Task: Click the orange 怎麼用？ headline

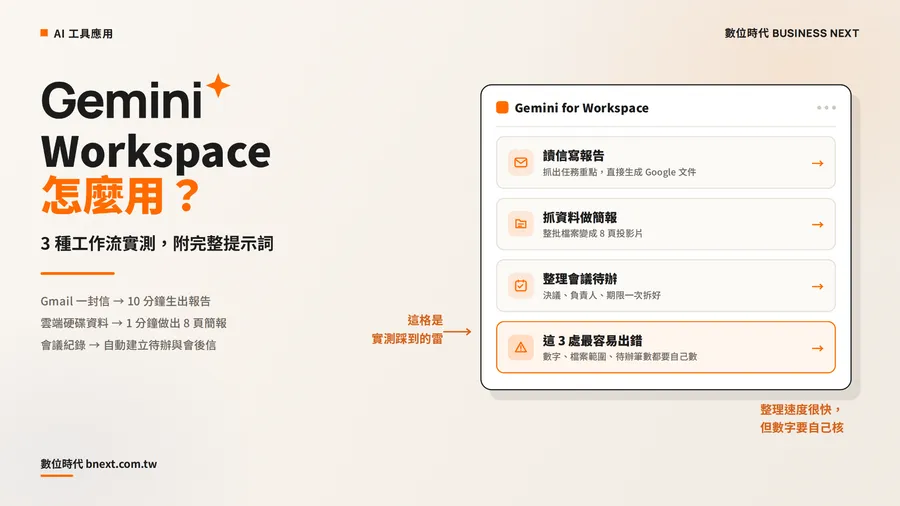Action: [121, 196]
